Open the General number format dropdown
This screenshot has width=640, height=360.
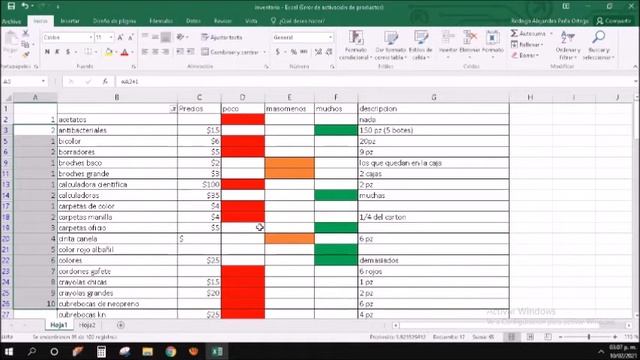coord(330,37)
